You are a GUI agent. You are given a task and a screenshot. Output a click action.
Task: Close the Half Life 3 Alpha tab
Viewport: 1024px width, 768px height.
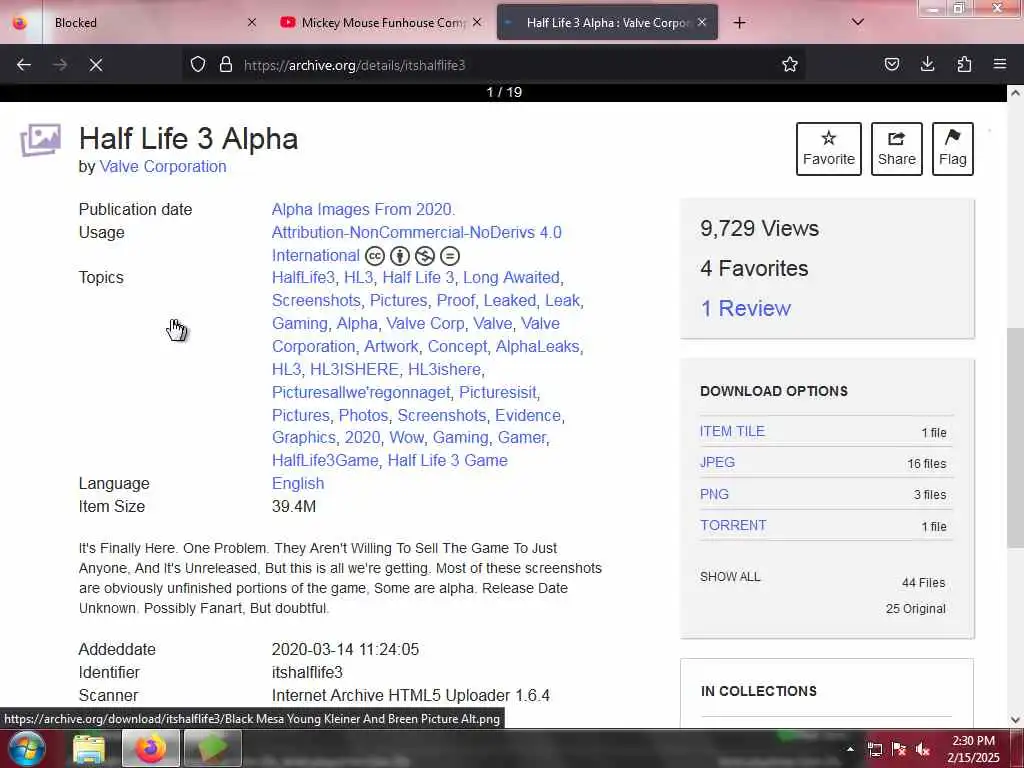point(702,23)
